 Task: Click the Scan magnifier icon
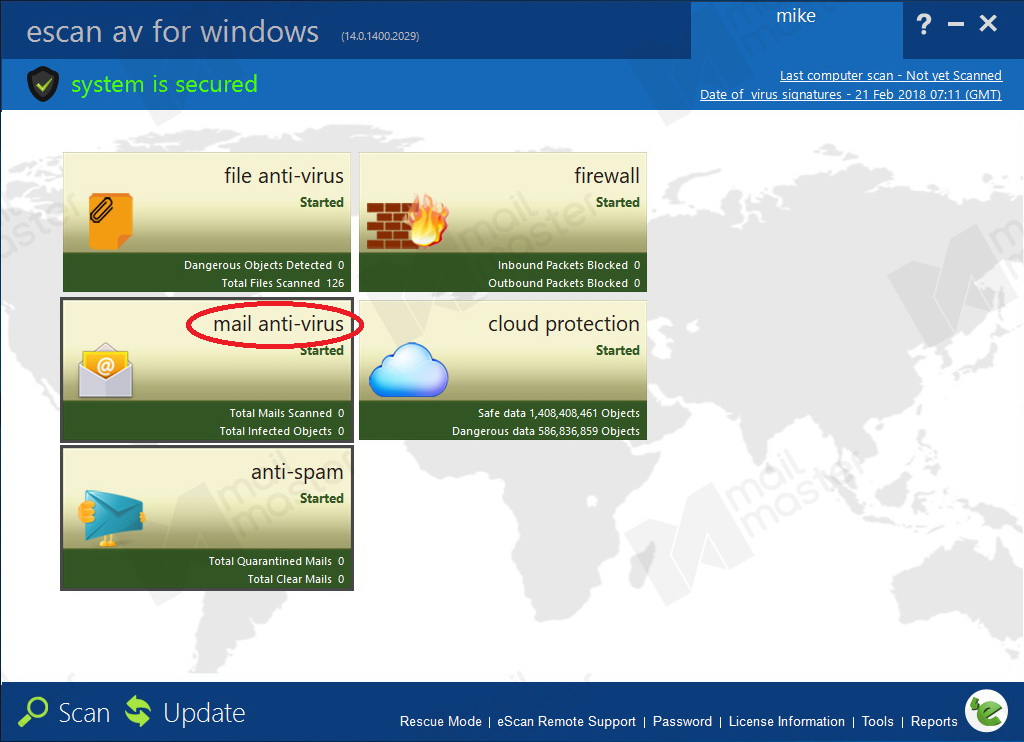point(33,711)
